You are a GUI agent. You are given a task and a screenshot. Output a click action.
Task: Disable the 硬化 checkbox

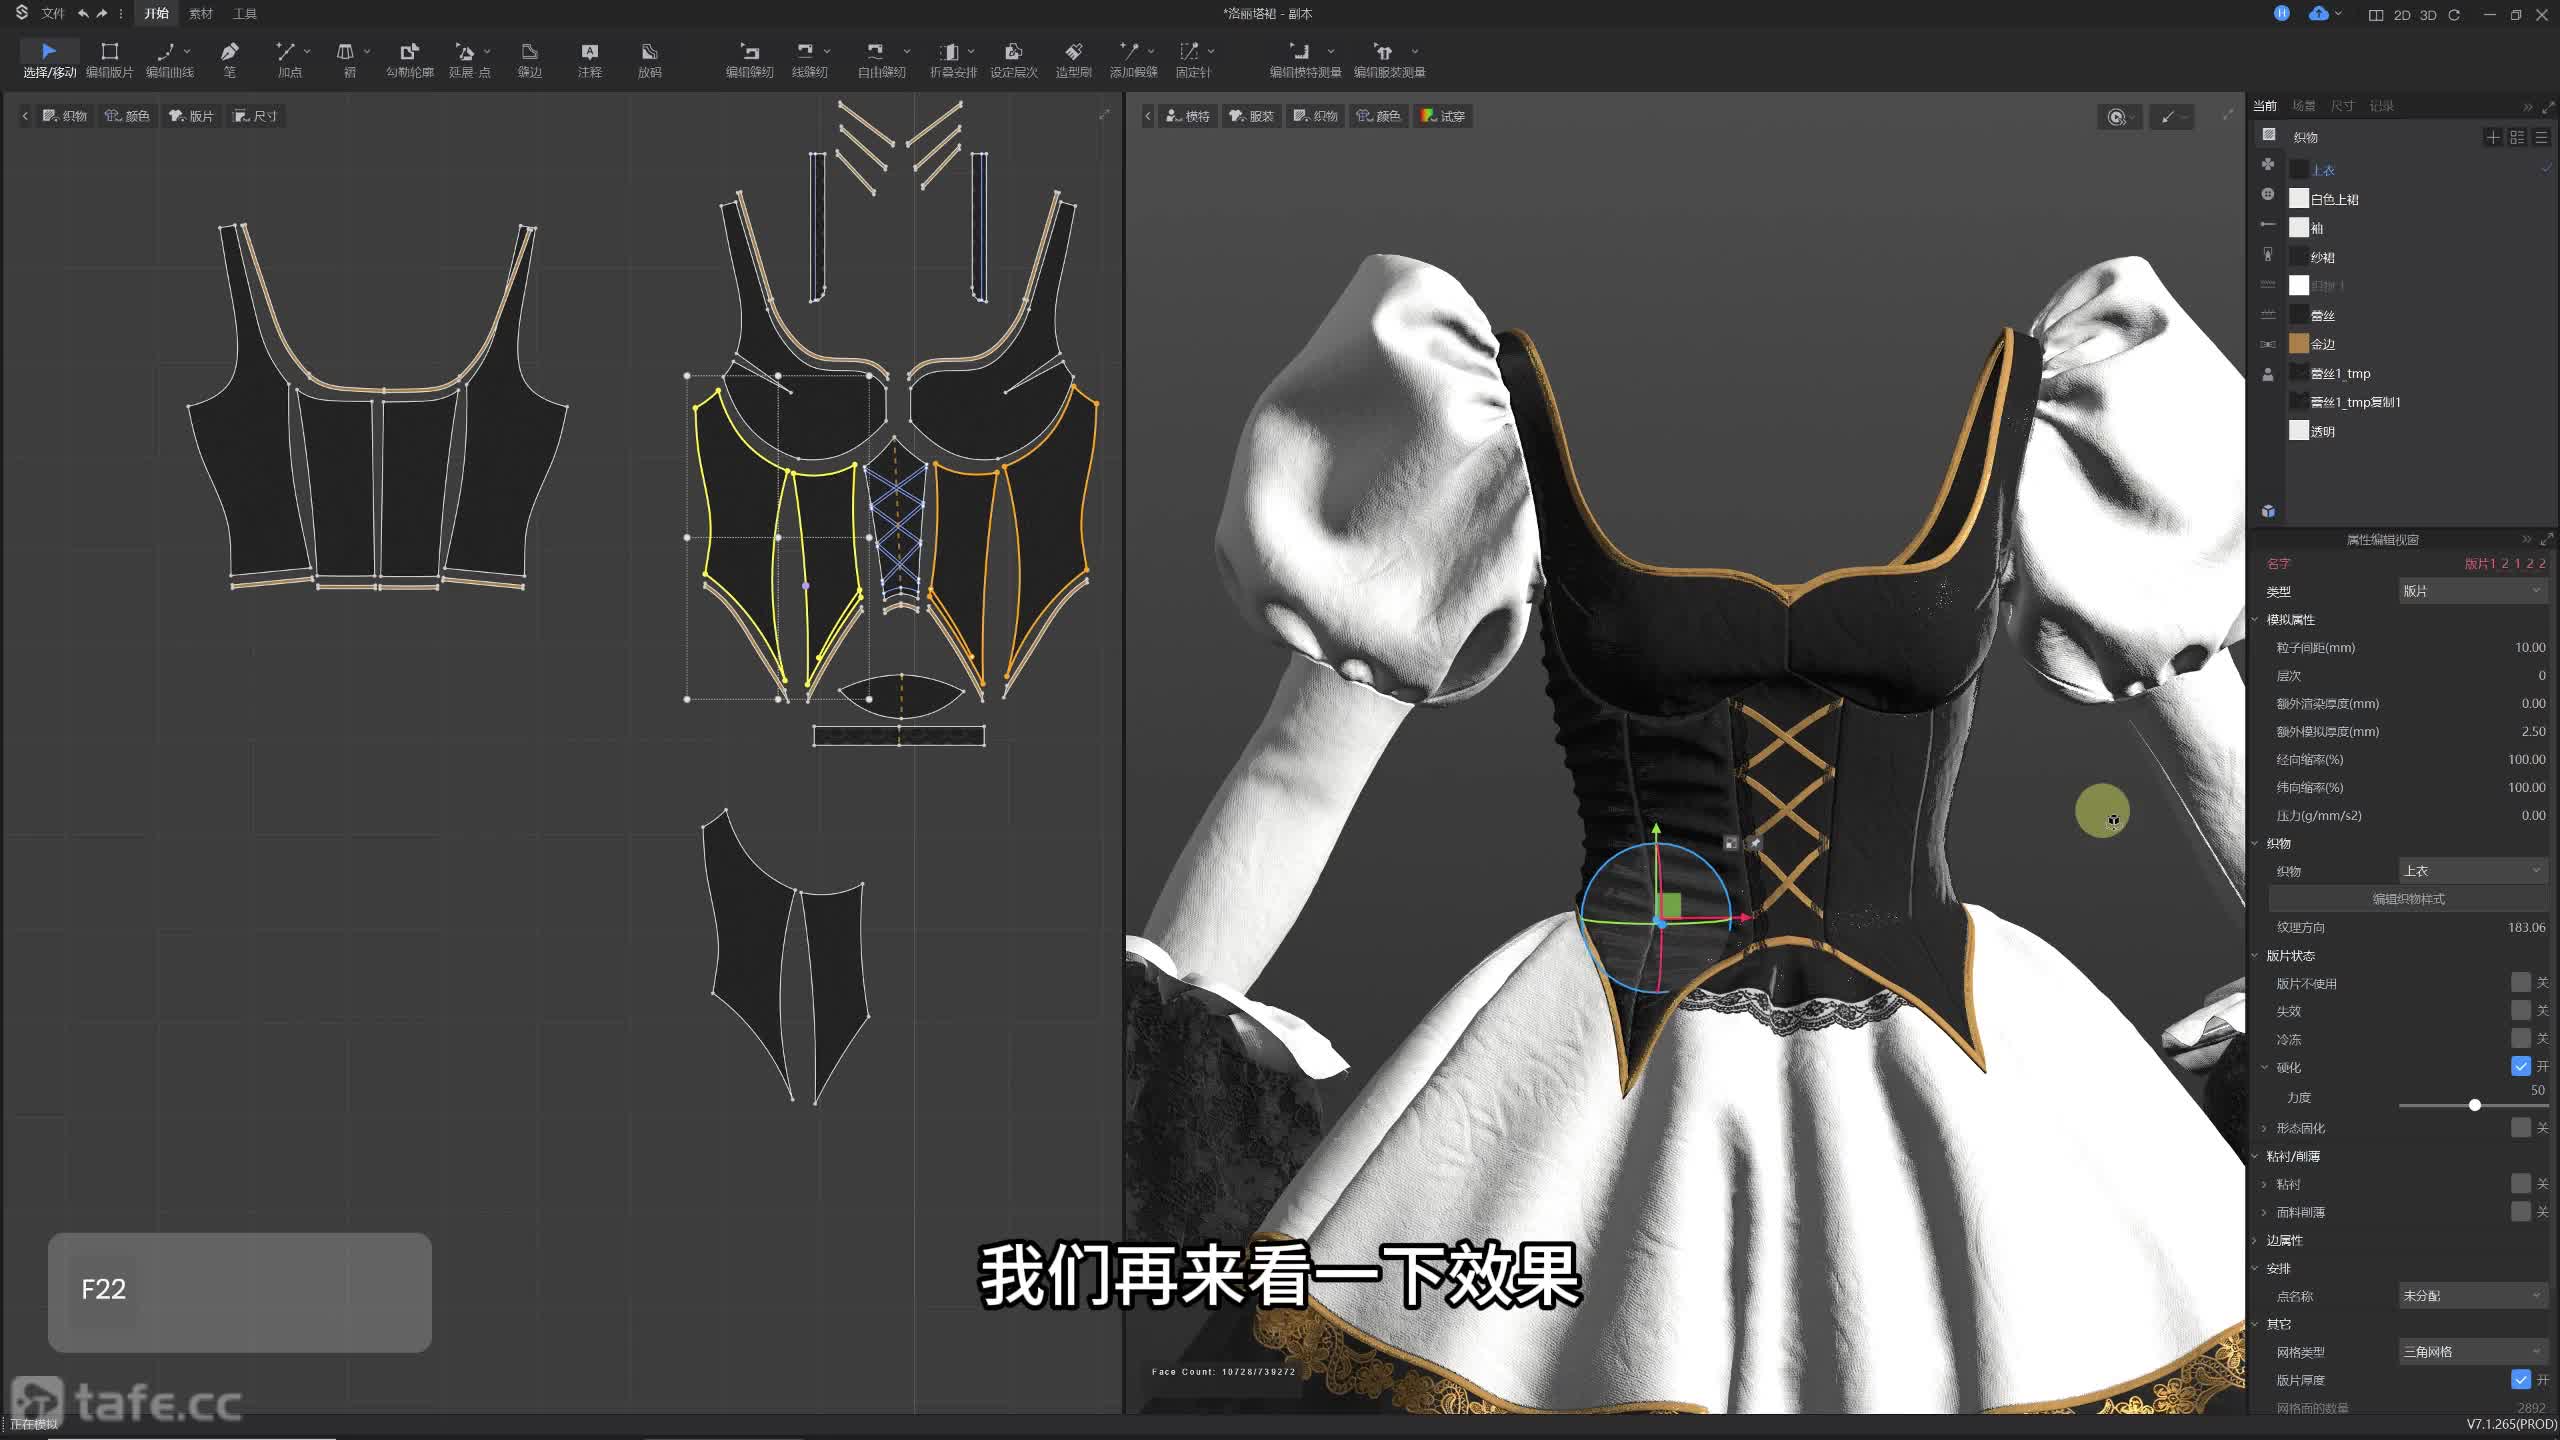pos(2520,1067)
